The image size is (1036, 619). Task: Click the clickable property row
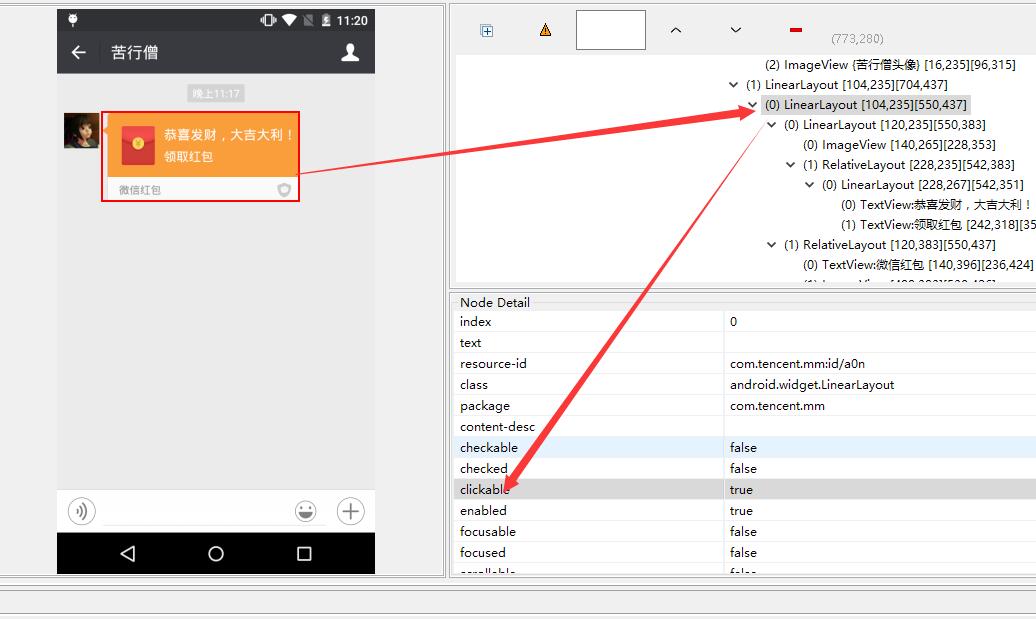pyautogui.click(x=745, y=490)
